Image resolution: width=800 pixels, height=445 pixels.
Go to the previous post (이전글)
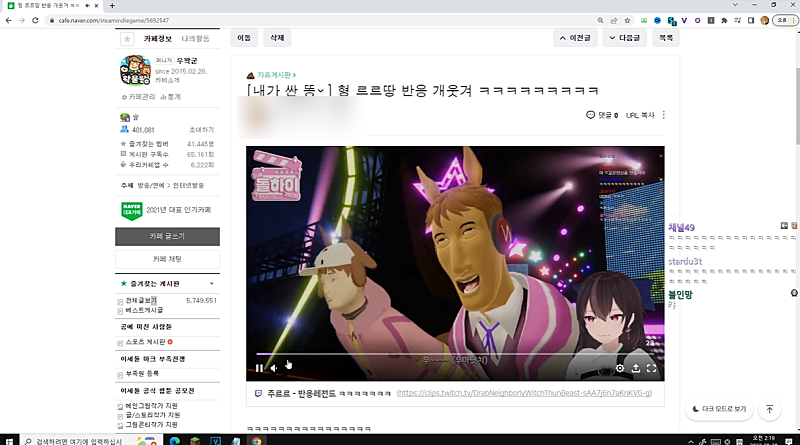click(575, 38)
